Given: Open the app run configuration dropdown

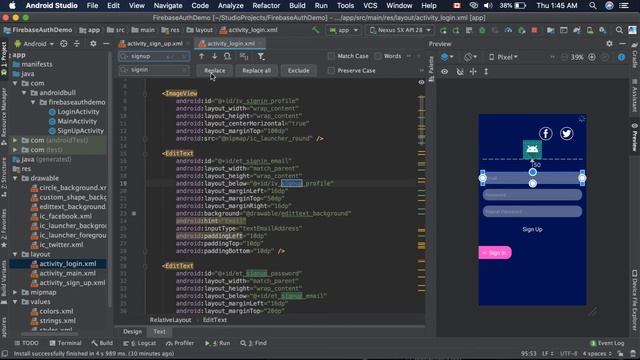Looking at the screenshot, I should pos(344,30).
